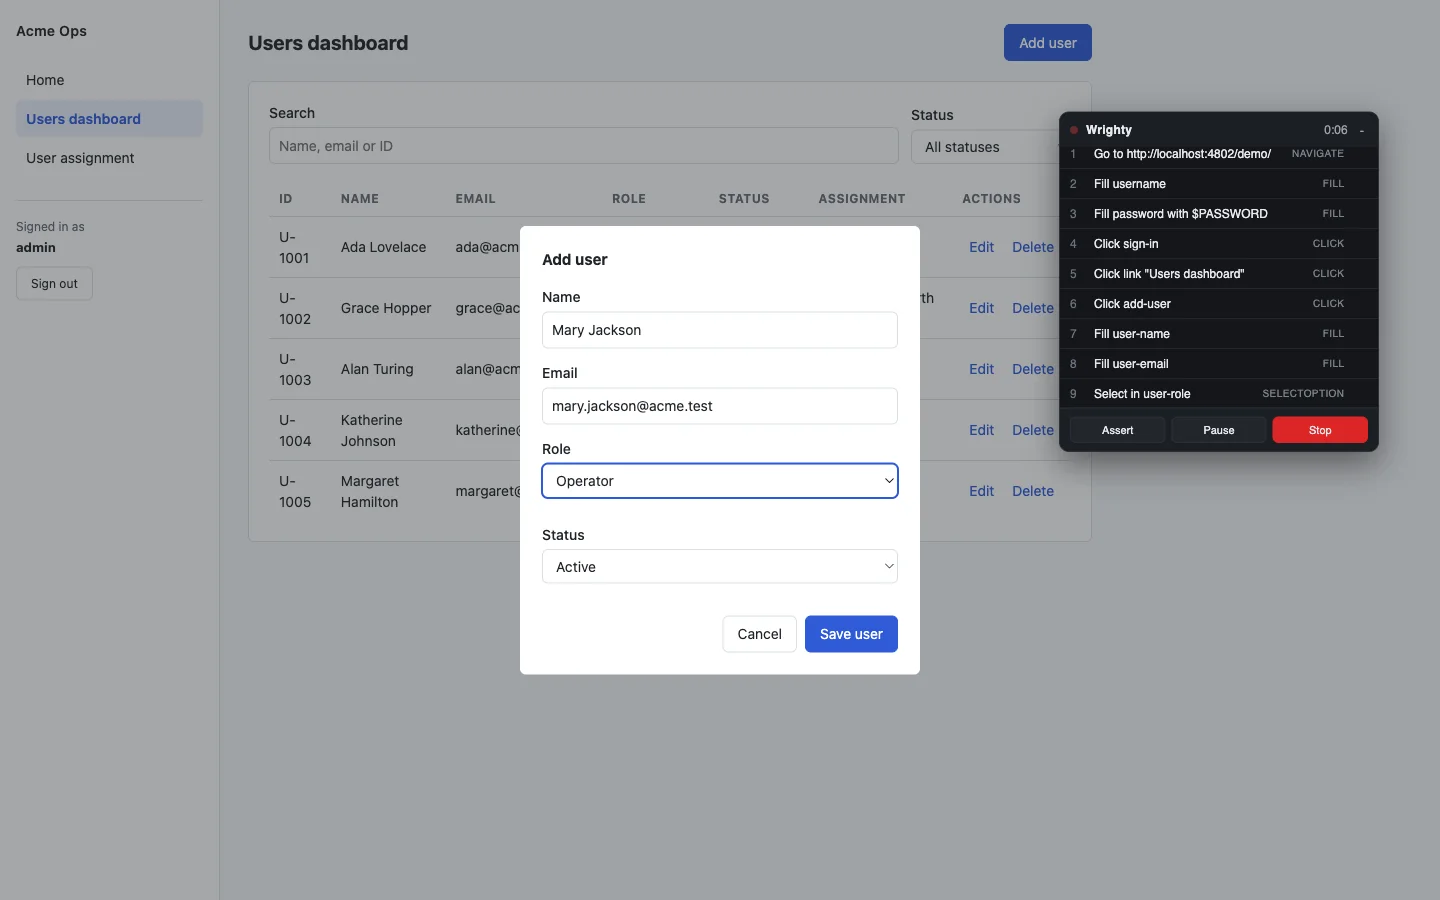This screenshot has width=1440, height=900.
Task: Click the Sign out button
Action: tap(54, 284)
